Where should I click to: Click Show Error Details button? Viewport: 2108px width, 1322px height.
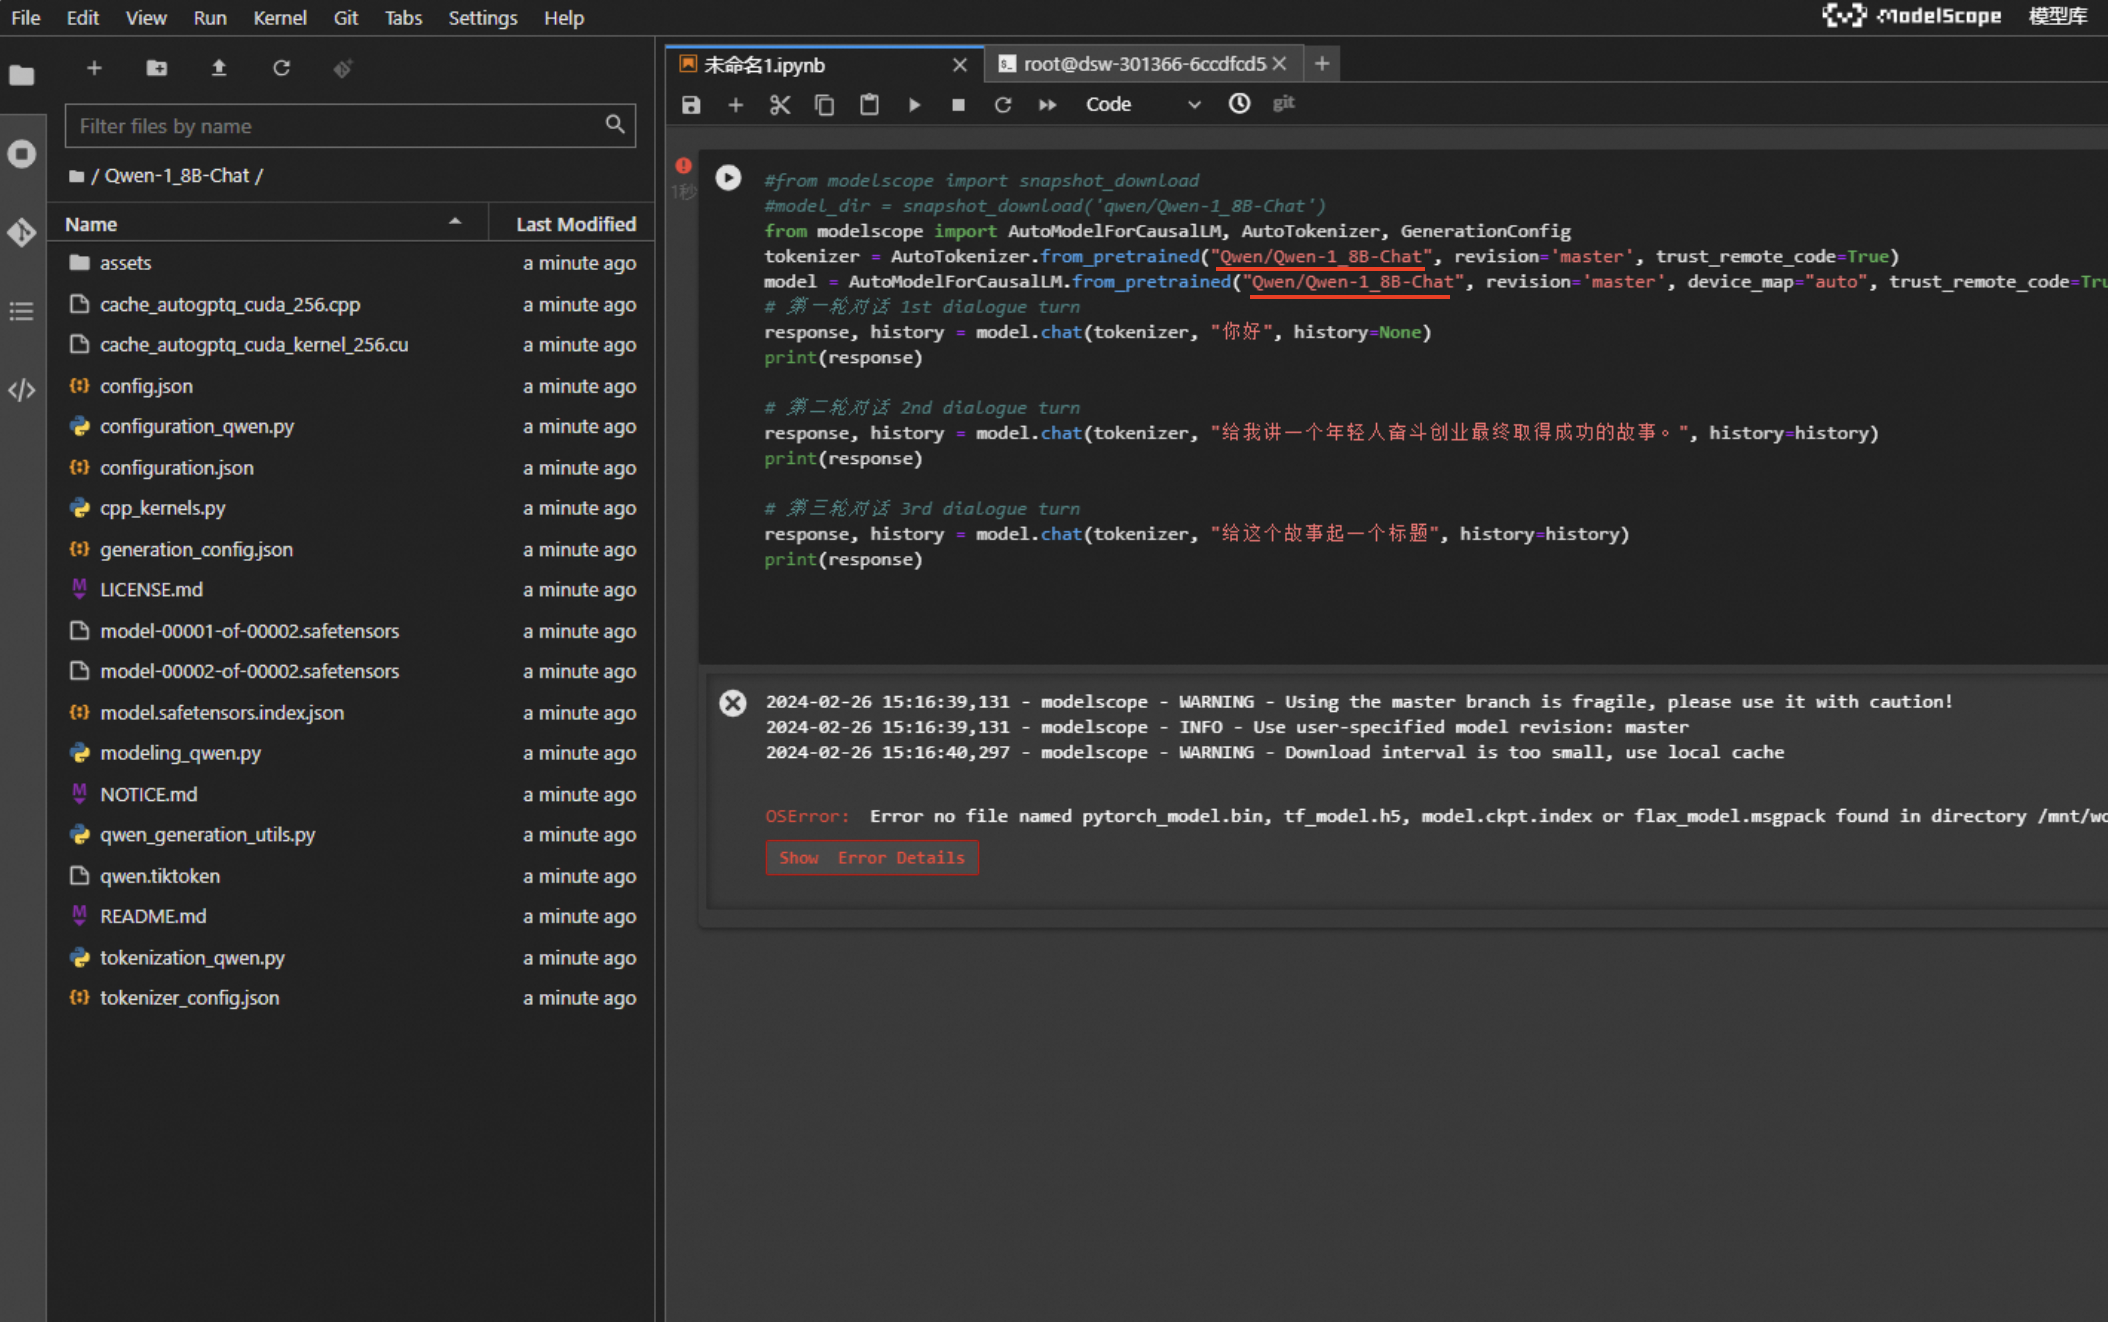871,858
